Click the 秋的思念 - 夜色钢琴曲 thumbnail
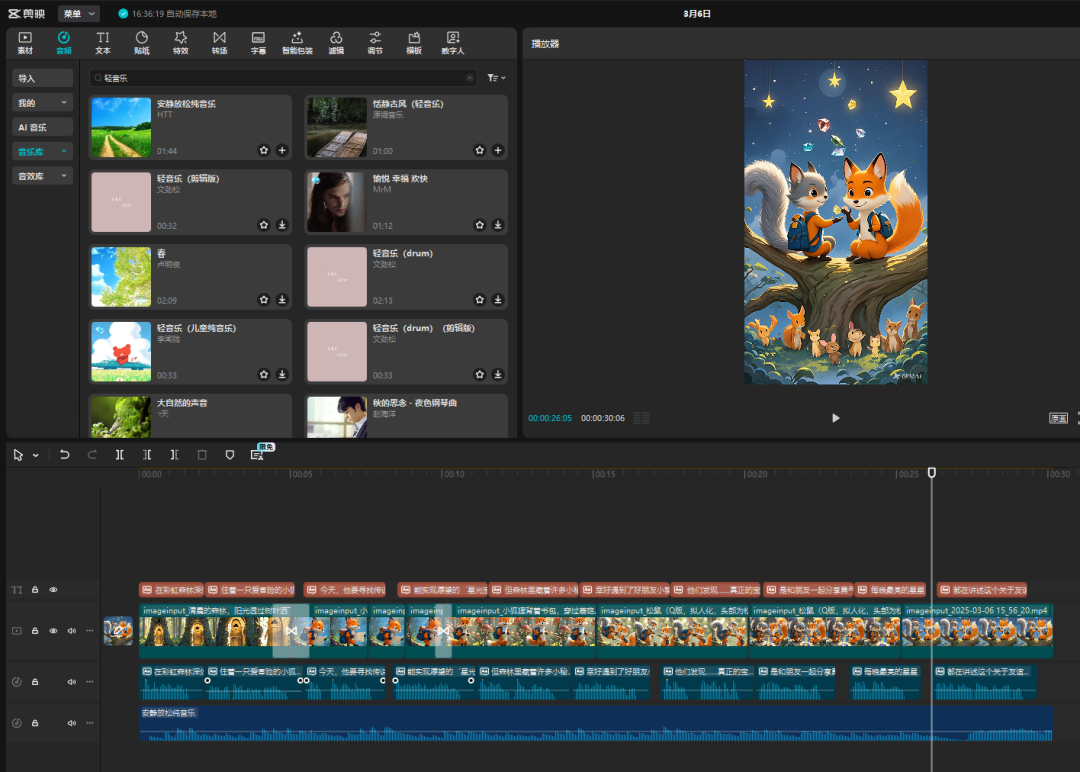The image size is (1080, 772). tap(337, 417)
